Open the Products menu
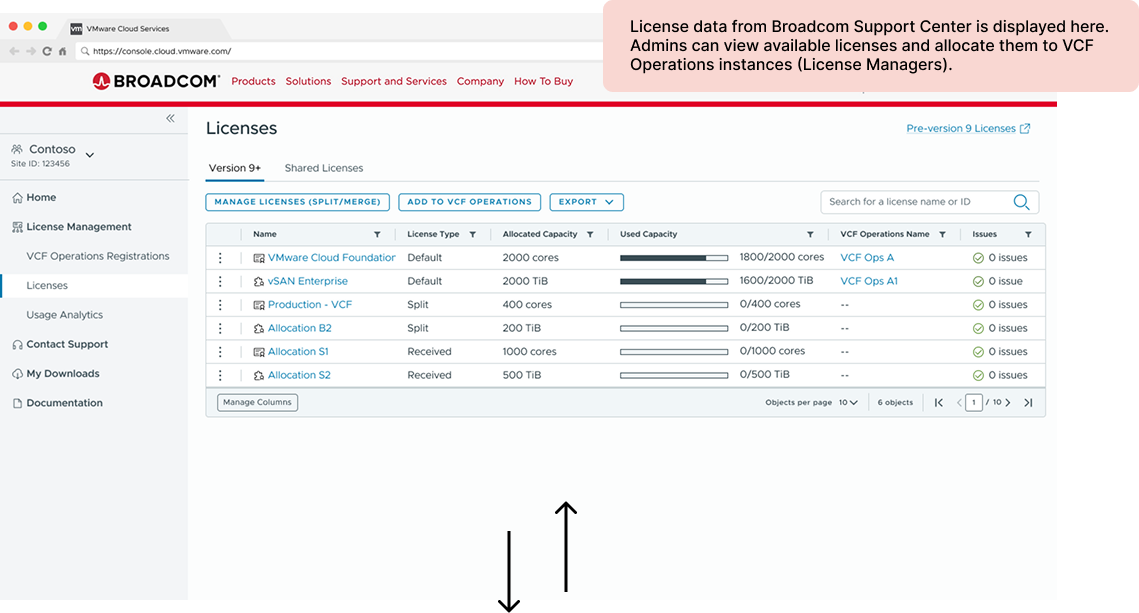1139x613 pixels. pyautogui.click(x=253, y=81)
